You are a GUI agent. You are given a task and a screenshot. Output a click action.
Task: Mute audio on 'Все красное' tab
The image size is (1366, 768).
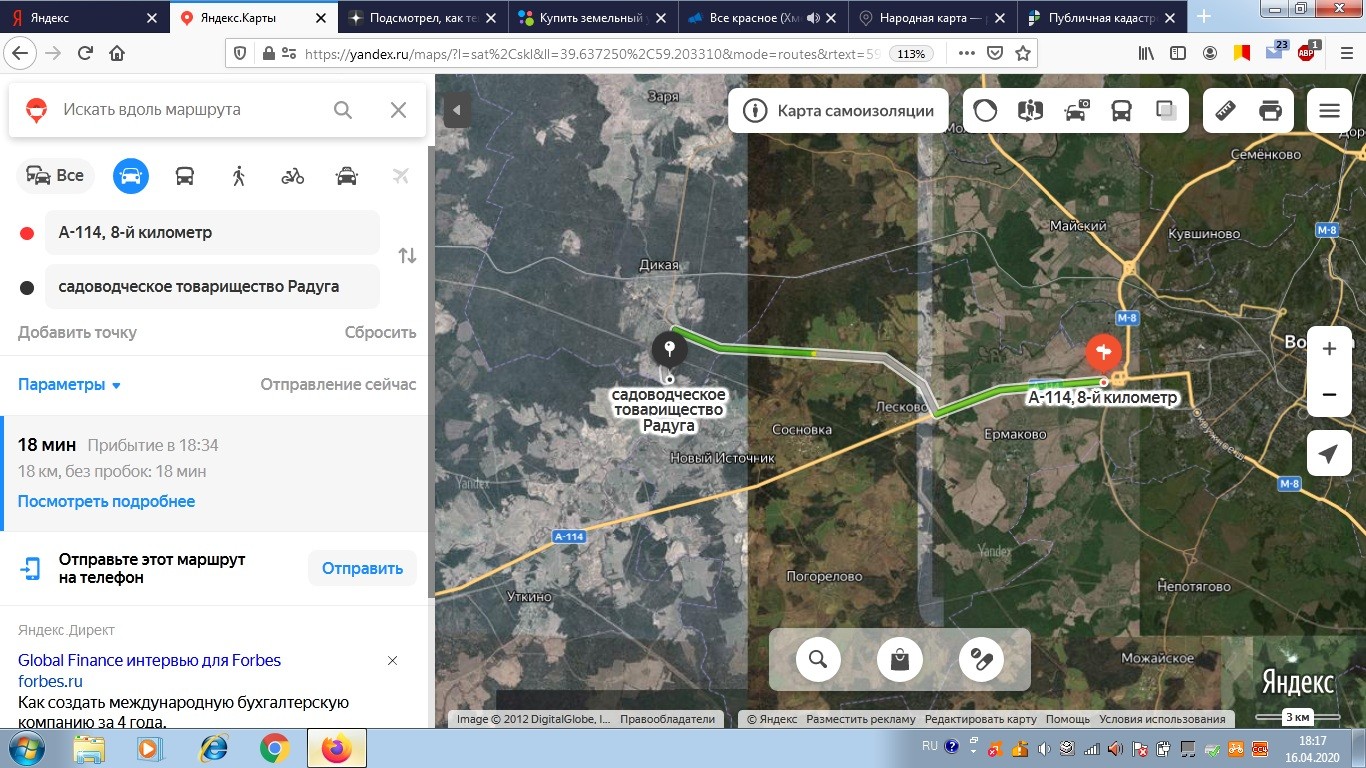click(x=812, y=17)
